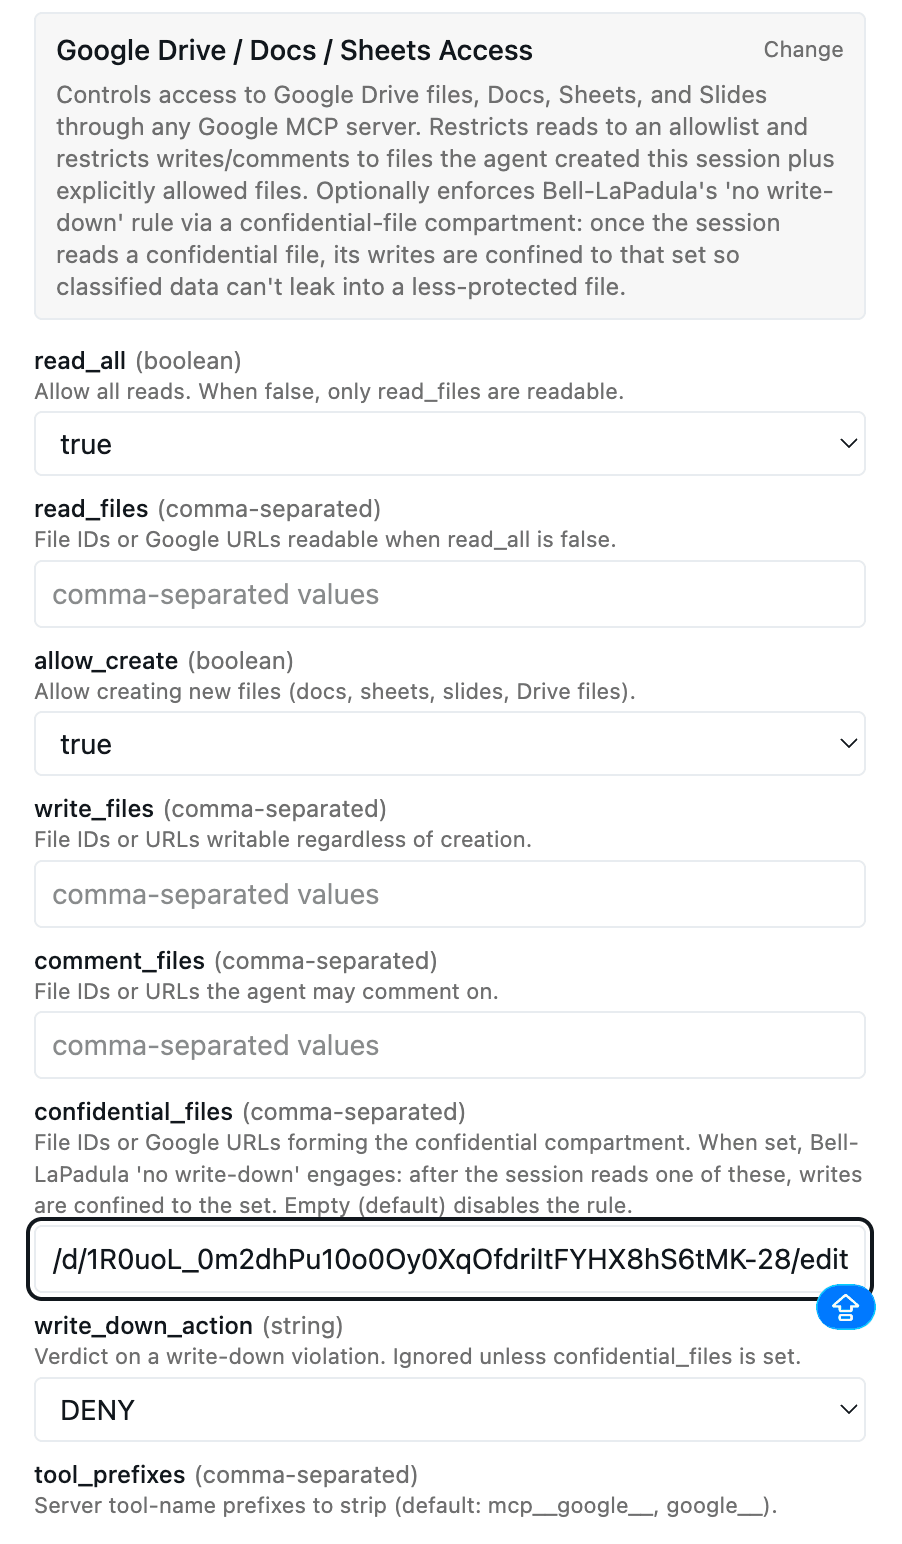The image size is (902, 1544).
Task: Click the chevron arrow of allow_create select
Action: 848,743
